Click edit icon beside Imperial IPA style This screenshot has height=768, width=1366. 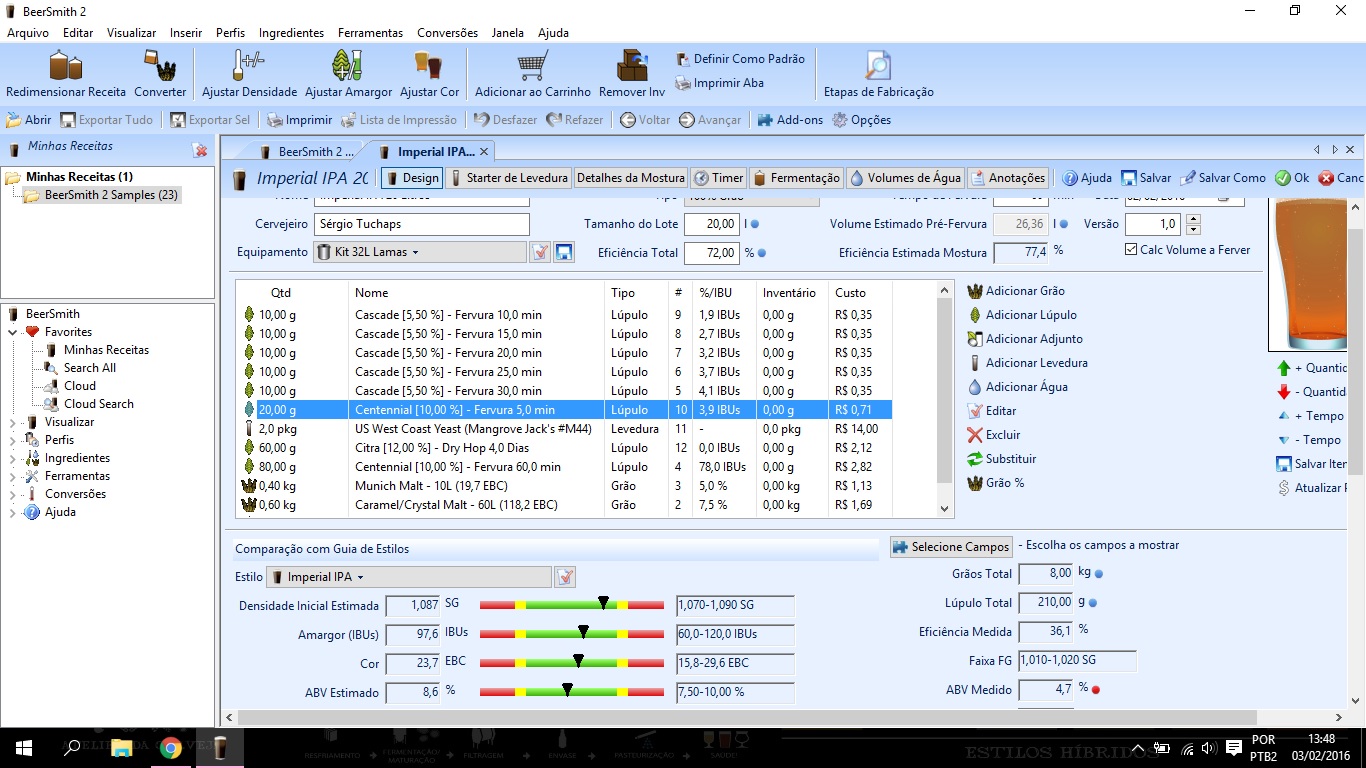(x=565, y=577)
